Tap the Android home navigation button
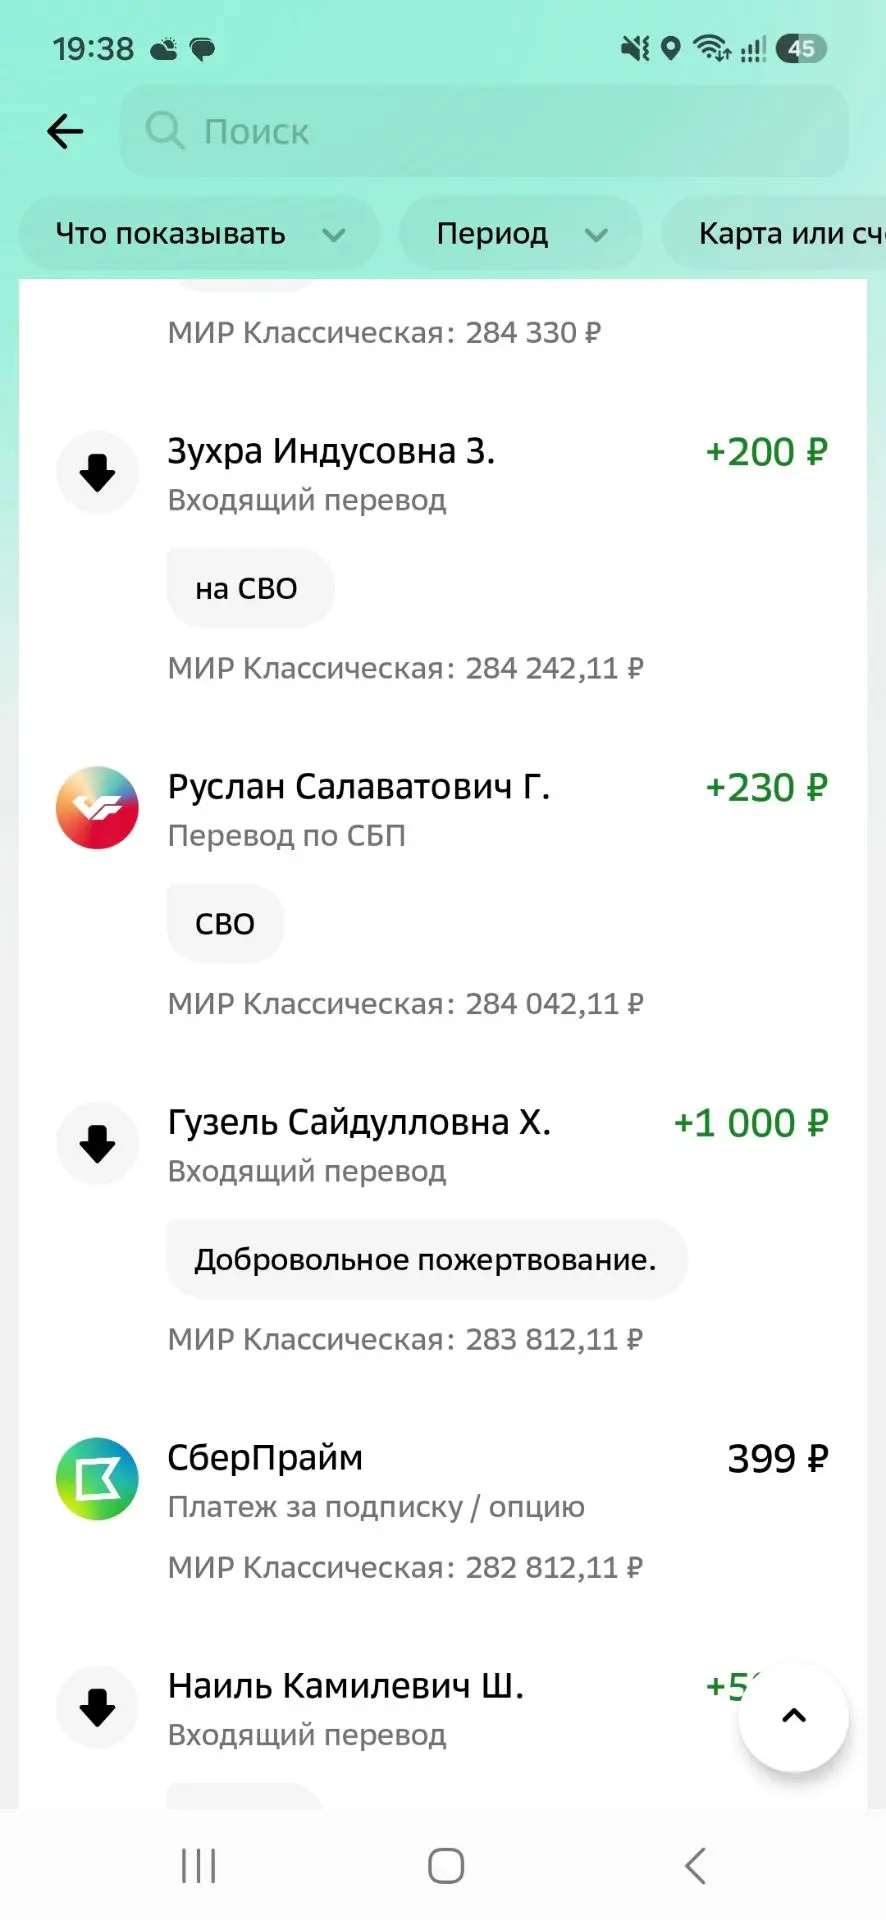 (446, 1866)
